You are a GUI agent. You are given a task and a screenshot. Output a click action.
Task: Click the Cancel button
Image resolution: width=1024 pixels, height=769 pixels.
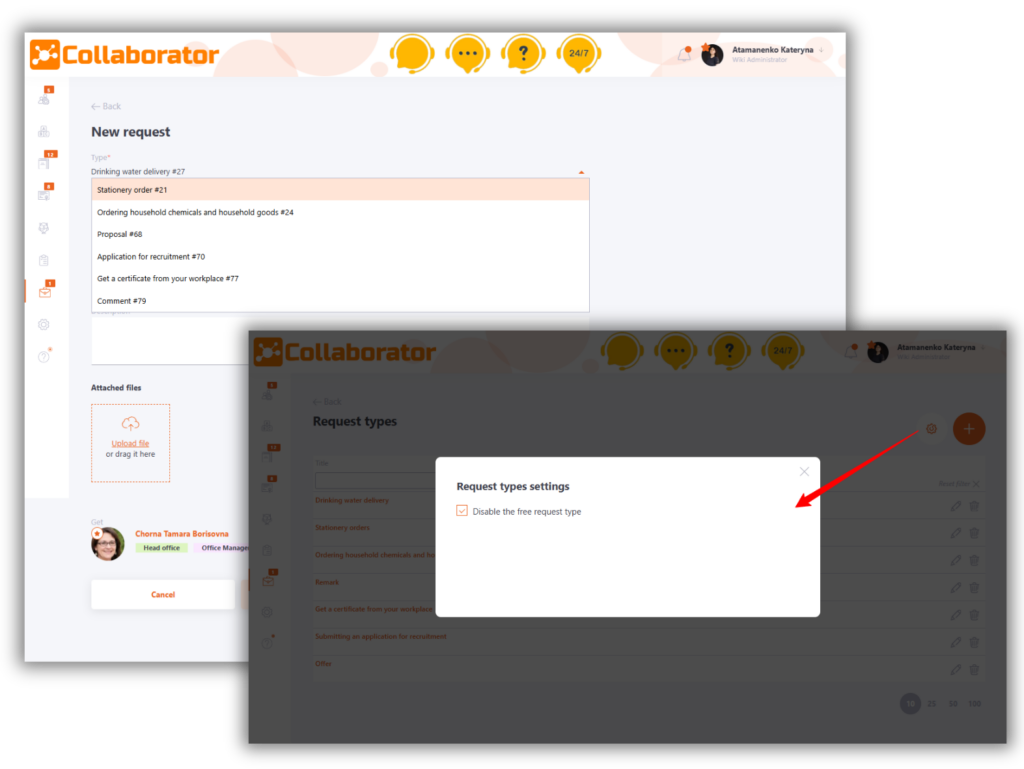pyautogui.click(x=163, y=595)
